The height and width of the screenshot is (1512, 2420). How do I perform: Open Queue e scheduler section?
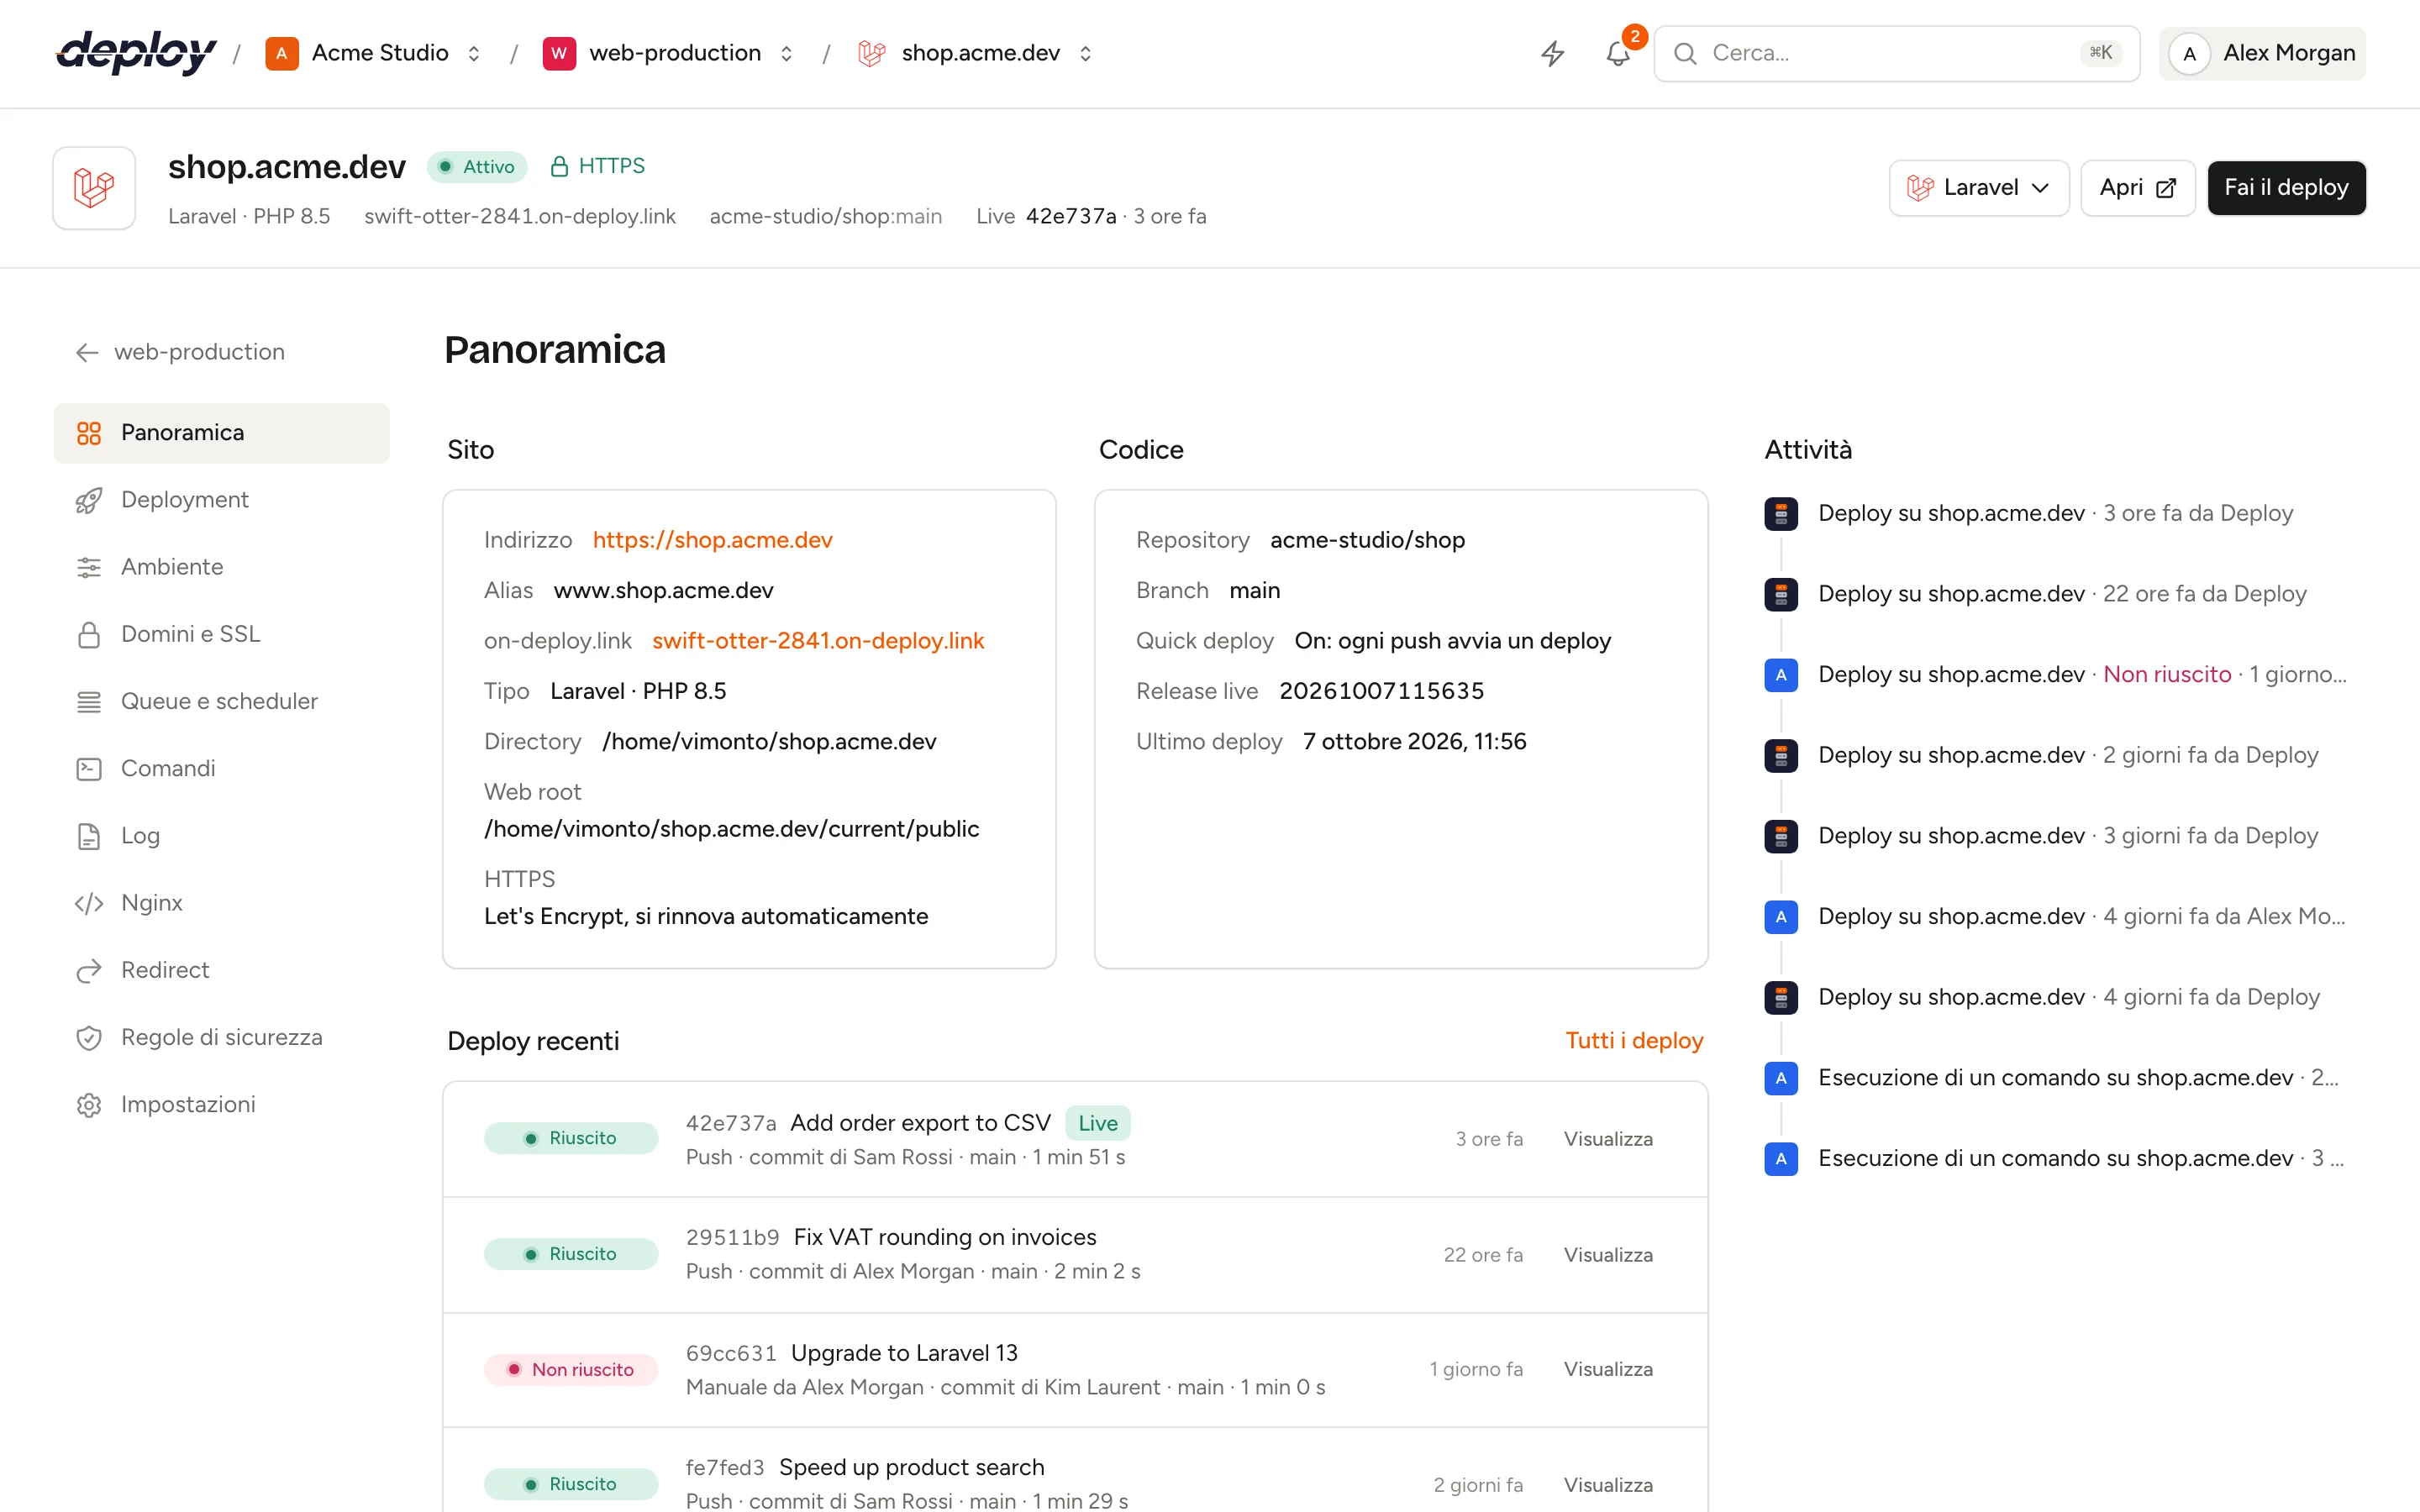pyautogui.click(x=221, y=701)
